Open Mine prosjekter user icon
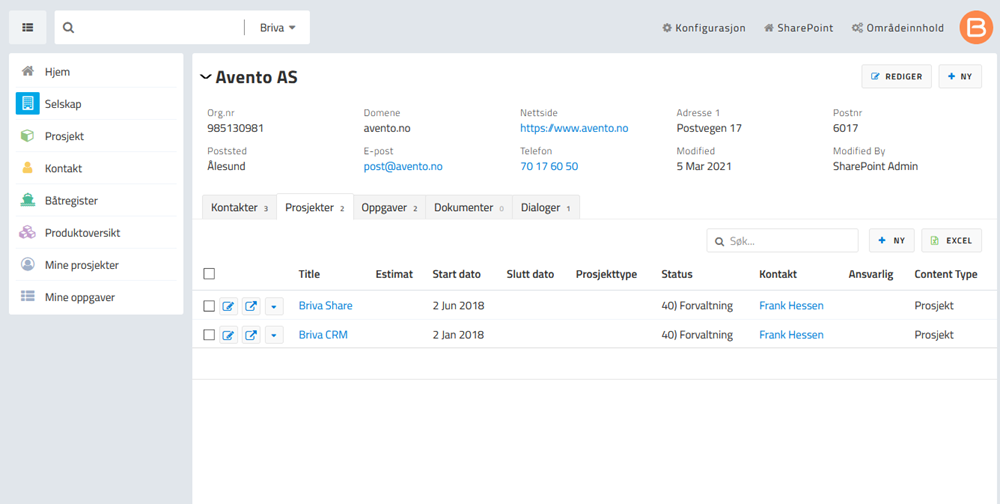Image resolution: width=1000 pixels, height=504 pixels. (27, 265)
